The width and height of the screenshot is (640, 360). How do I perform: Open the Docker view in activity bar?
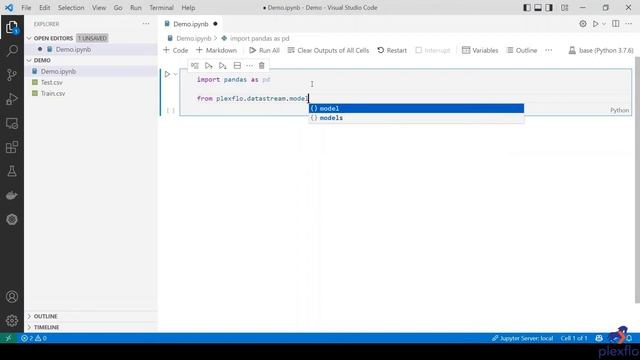[x=12, y=196]
